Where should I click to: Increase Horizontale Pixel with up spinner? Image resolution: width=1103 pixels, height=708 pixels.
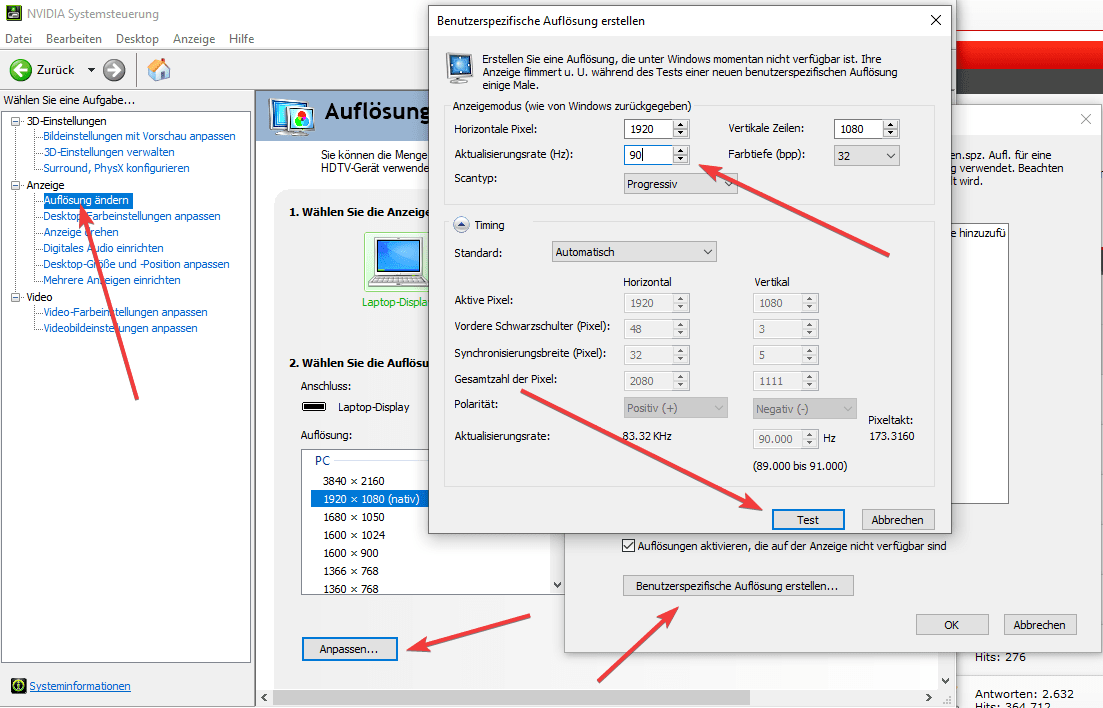(x=680, y=125)
